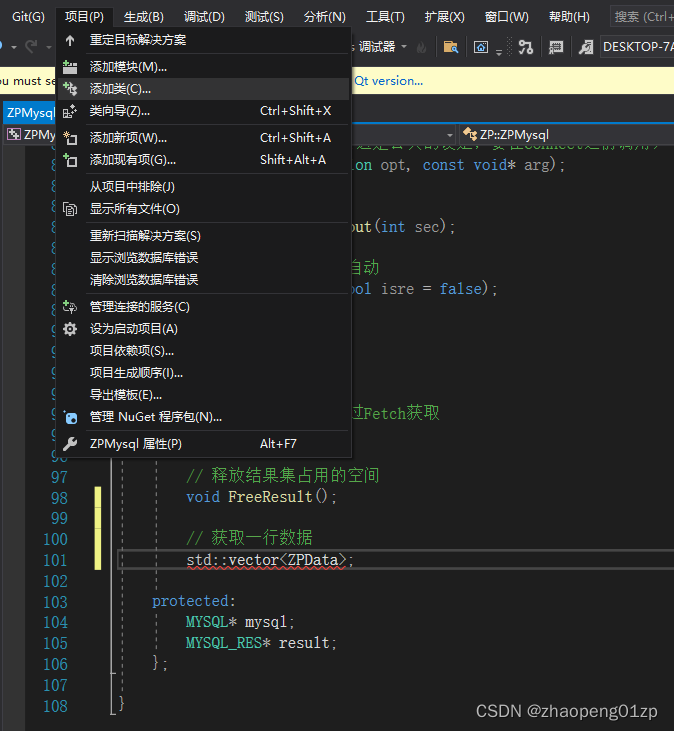Choose 添加现有项(G)... menu entry
The height and width of the screenshot is (731, 674).
coord(204,160)
